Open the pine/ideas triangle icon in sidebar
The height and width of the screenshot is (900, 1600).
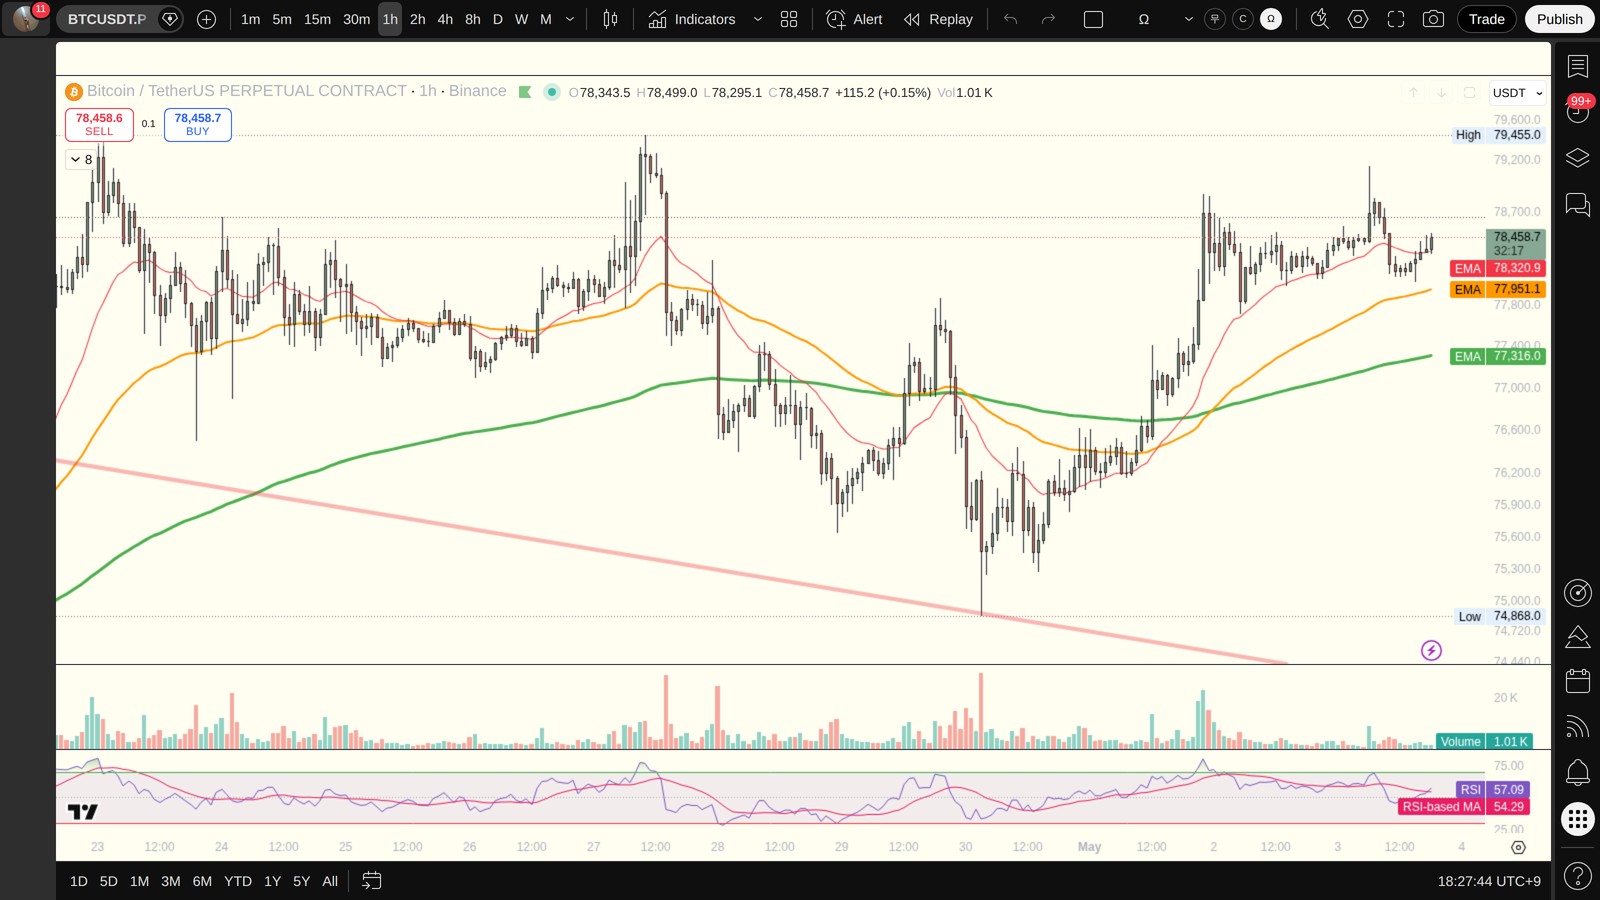[1578, 637]
